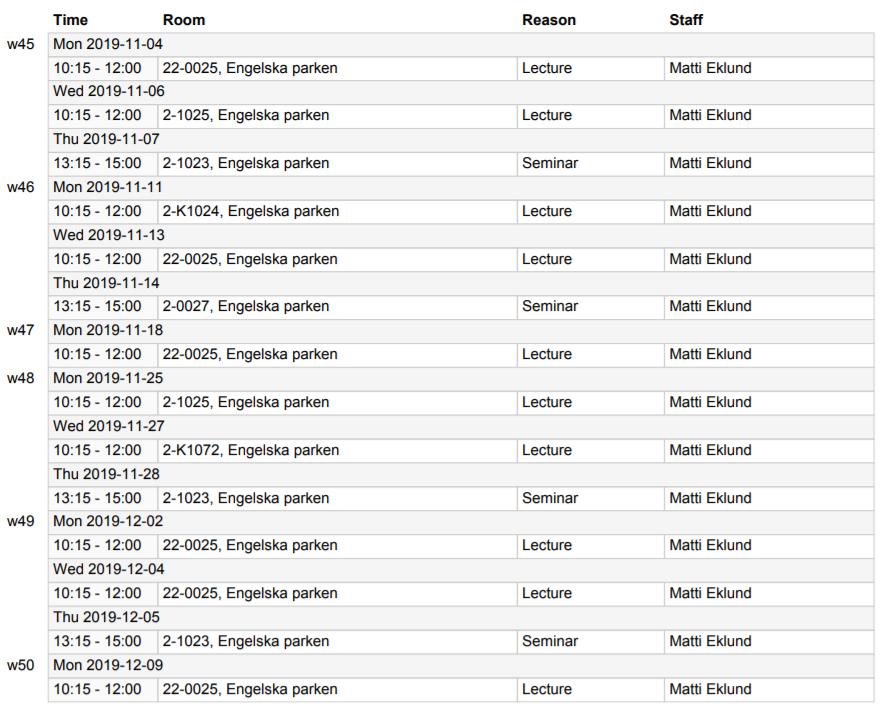Click the w49 week label
The width and height of the screenshot is (881, 712).
21,521
